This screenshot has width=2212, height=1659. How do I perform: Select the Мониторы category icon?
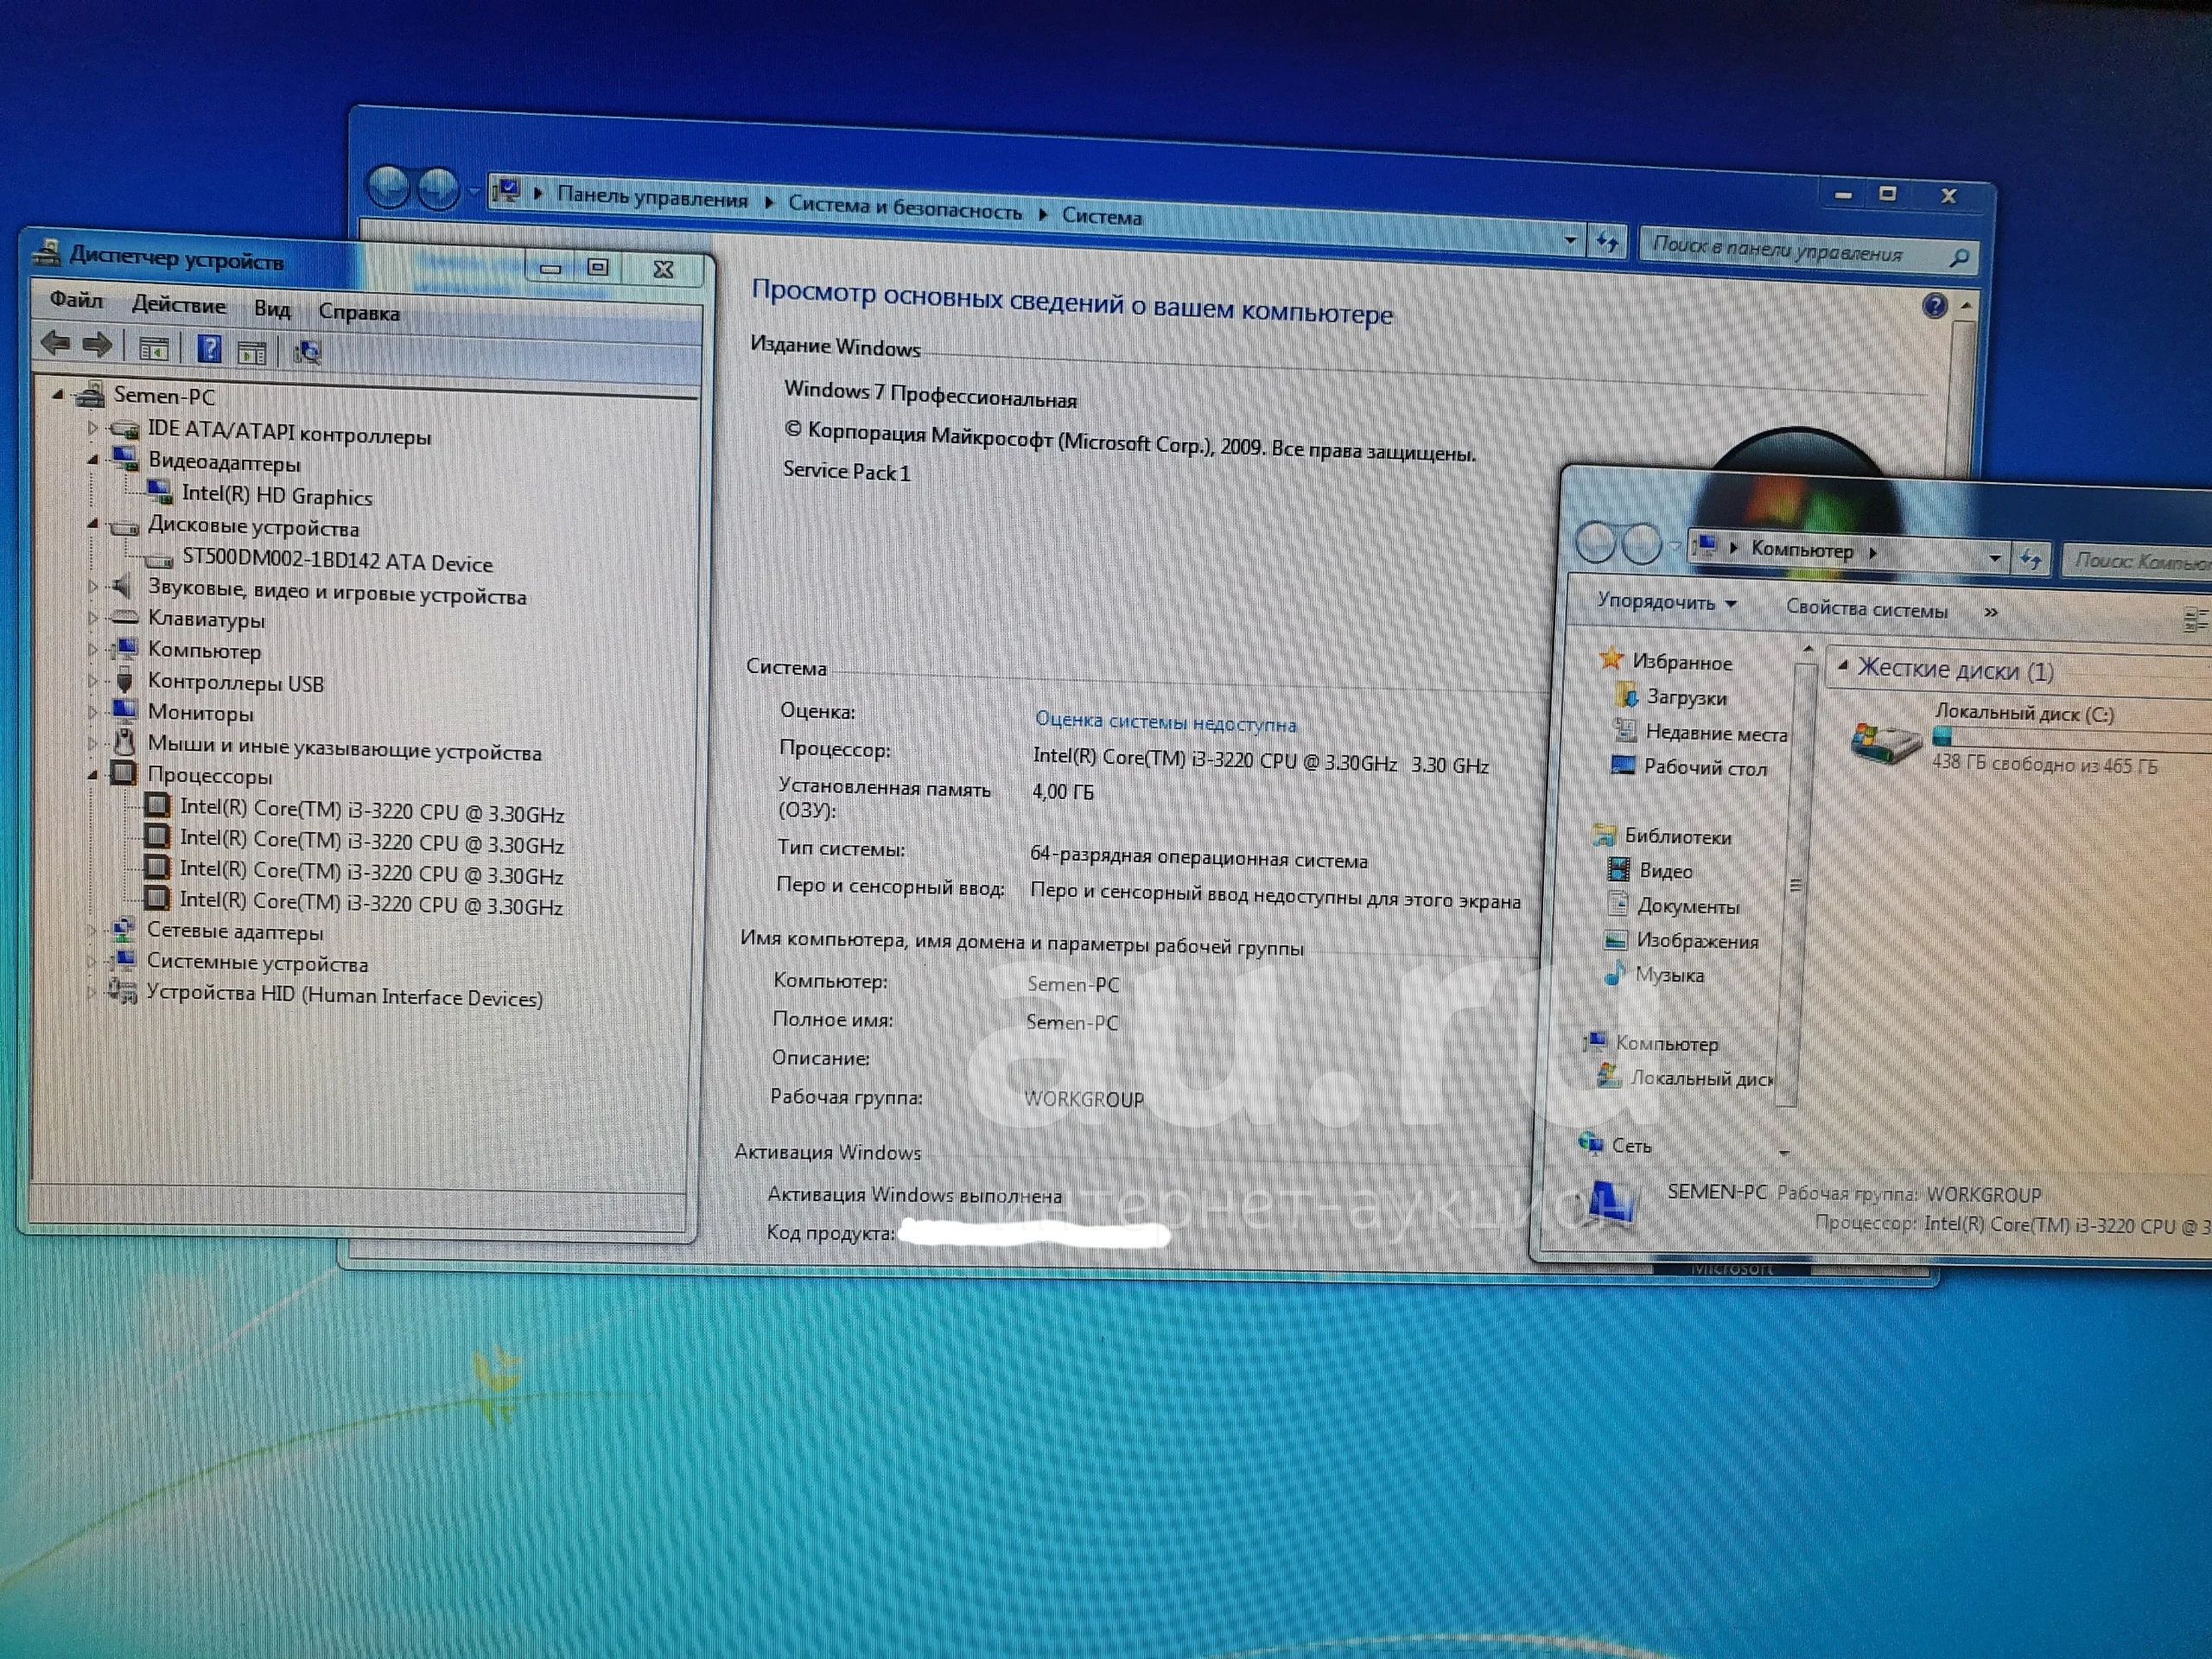tap(124, 711)
